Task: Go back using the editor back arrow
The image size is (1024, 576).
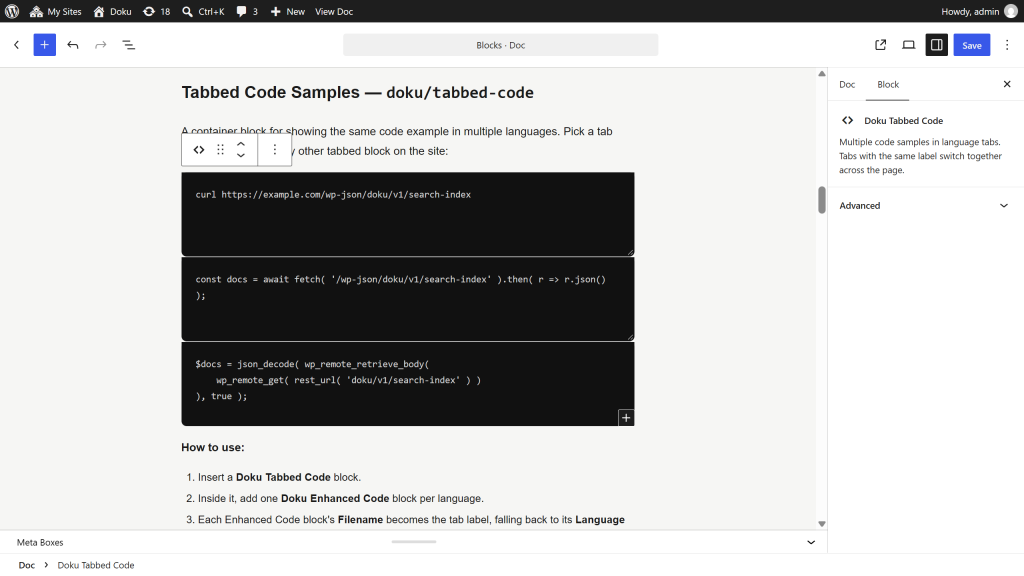Action: [16, 45]
